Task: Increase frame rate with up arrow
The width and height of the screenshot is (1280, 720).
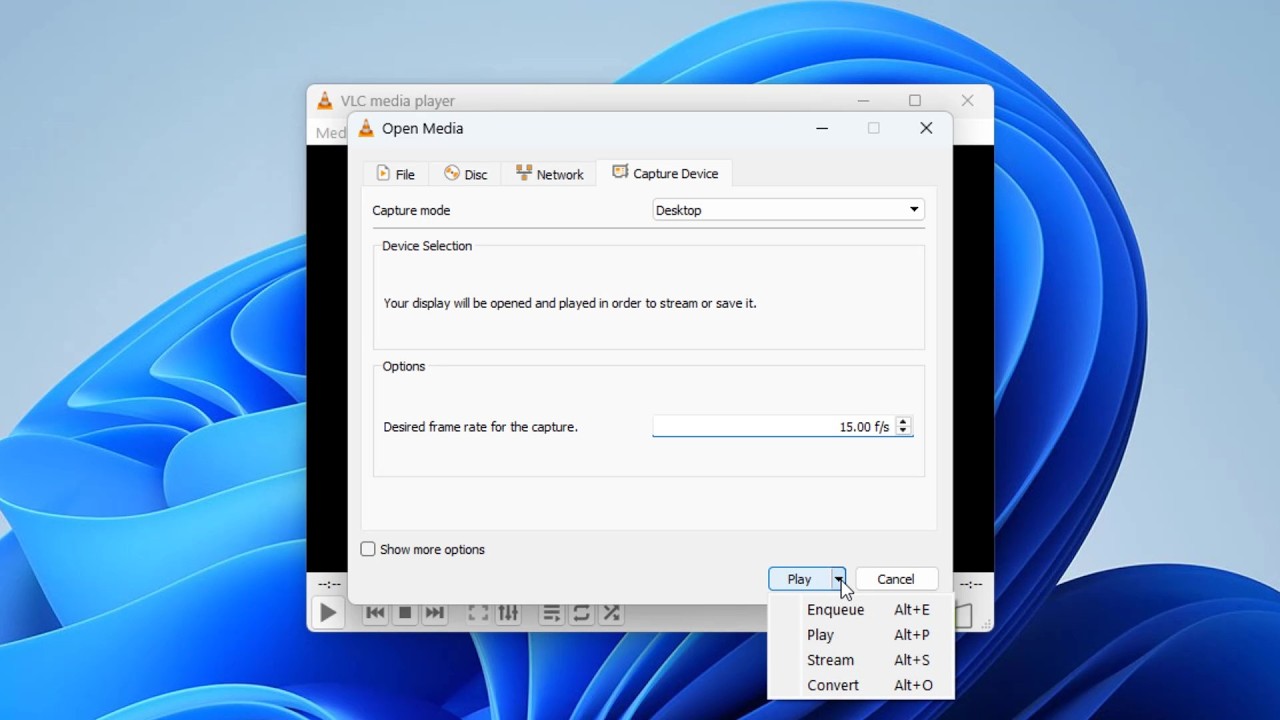Action: pyautogui.click(x=903, y=422)
